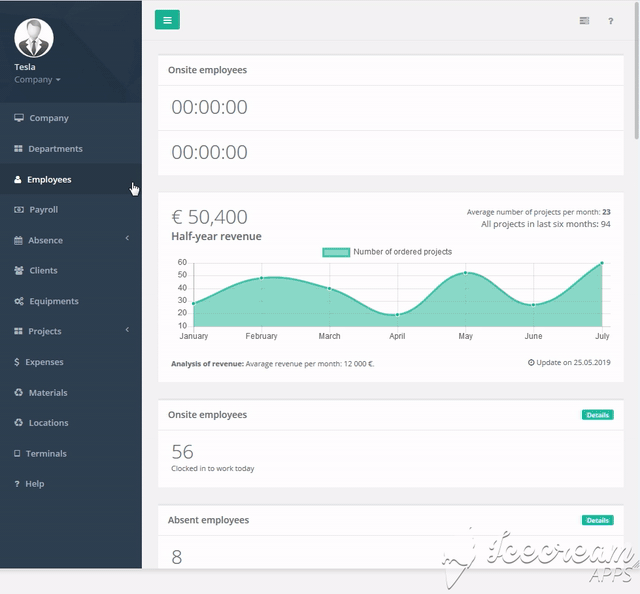
Task: Click the gears icon beside Equipments
Action: pyautogui.click(x=19, y=301)
